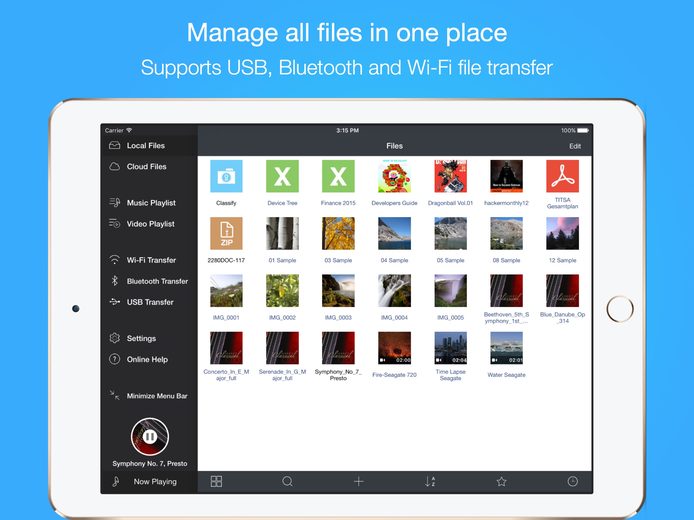
Task: Open the IMG_0001 photo thumbnail
Action: point(226,291)
